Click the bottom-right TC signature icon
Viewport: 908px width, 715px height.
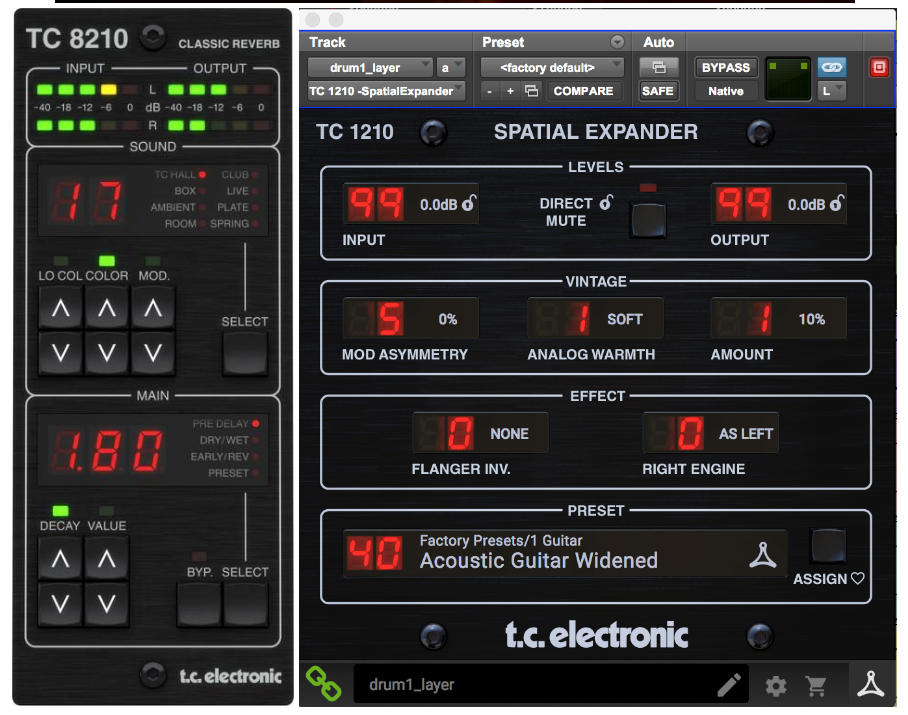click(x=871, y=684)
